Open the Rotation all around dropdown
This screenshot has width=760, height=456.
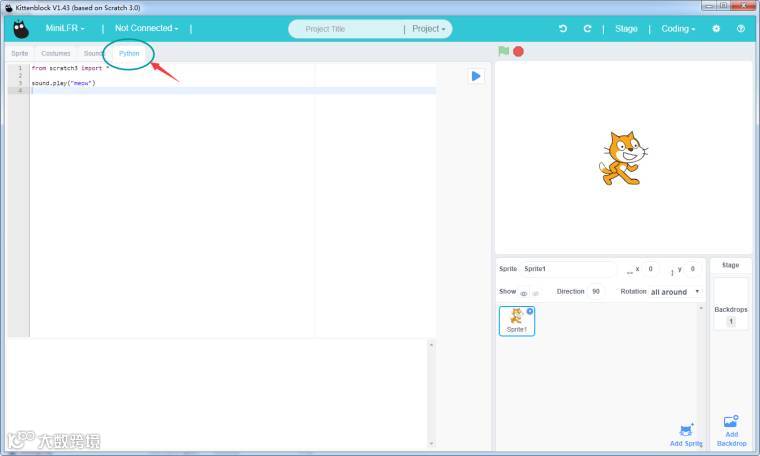tap(675, 292)
